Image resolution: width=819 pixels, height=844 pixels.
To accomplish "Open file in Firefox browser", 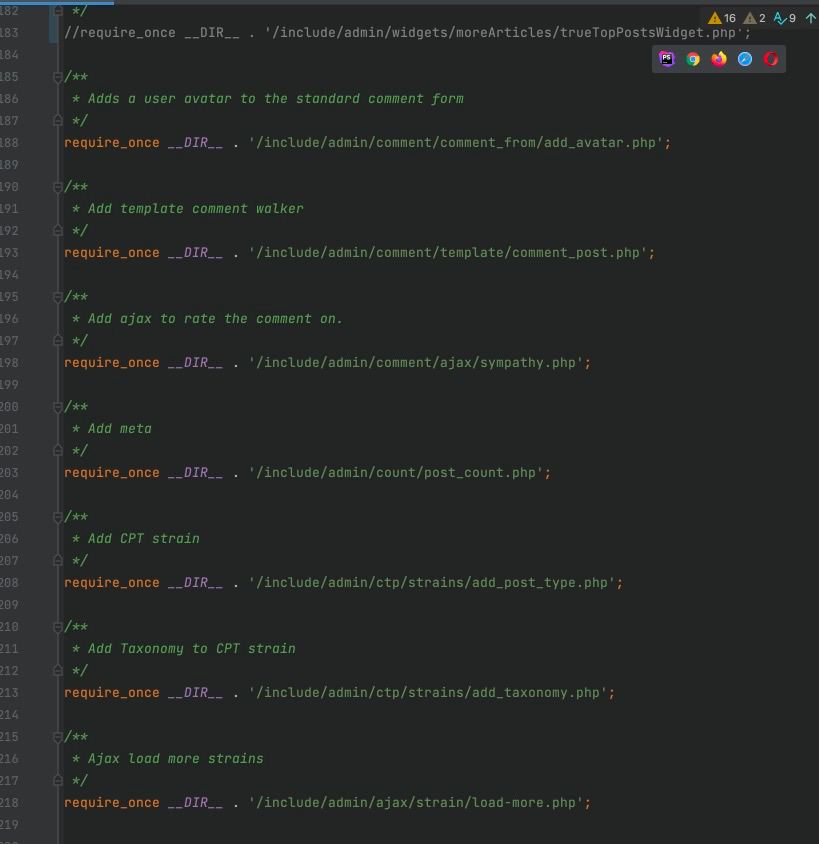I will (x=719, y=59).
